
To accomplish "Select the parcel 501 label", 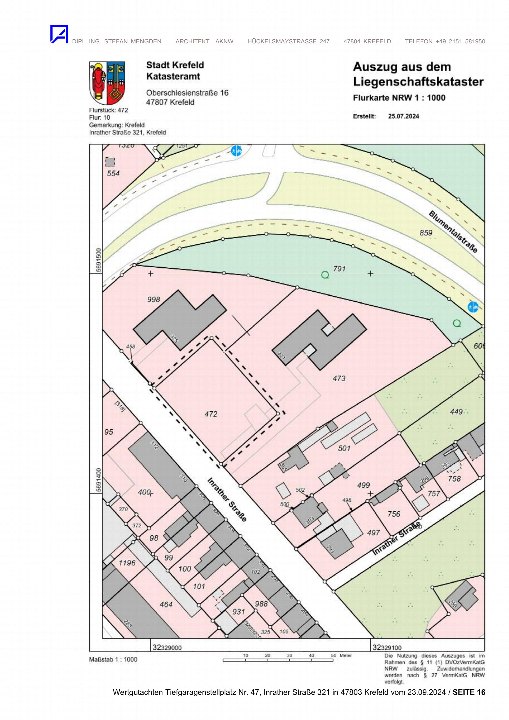I will point(344,448).
